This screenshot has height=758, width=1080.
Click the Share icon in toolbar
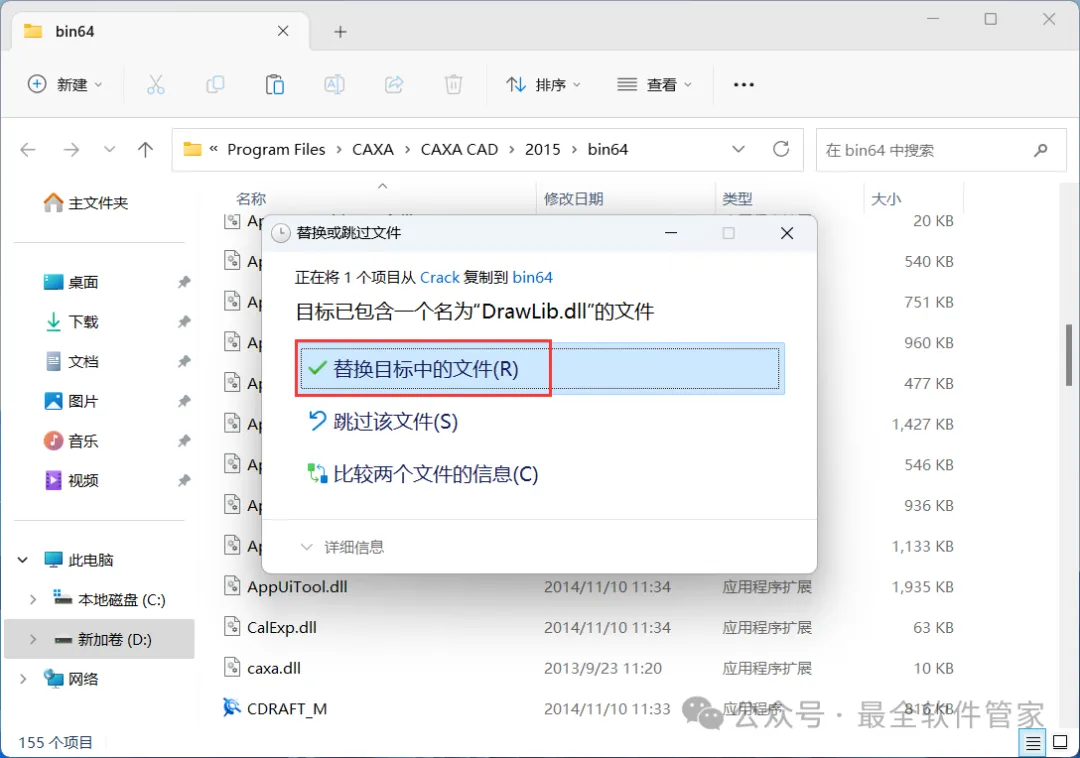[x=394, y=85]
